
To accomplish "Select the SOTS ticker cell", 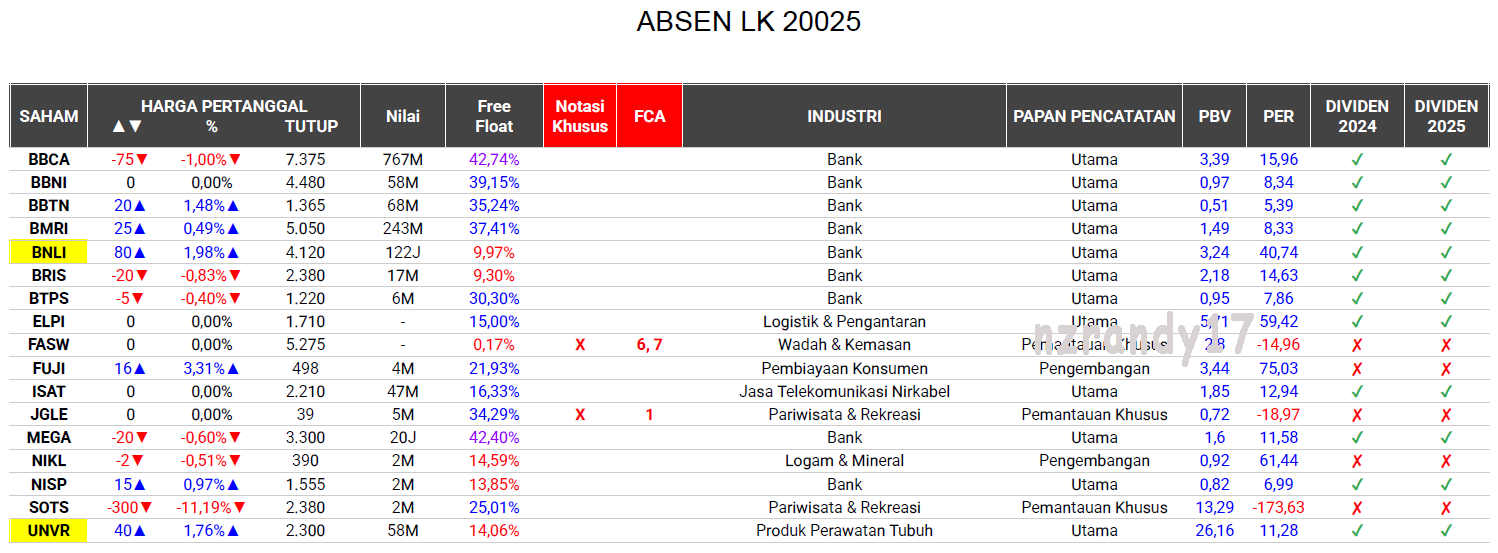I will pos(49,508).
